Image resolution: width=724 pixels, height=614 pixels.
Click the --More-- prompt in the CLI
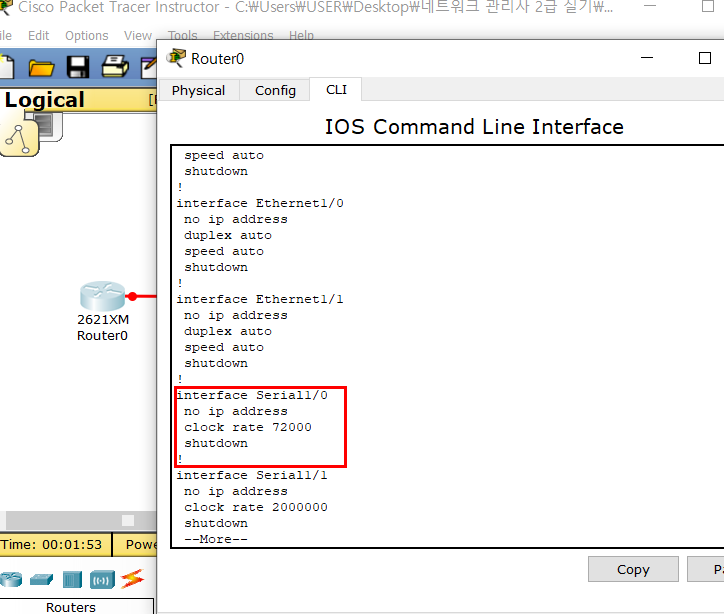point(216,539)
